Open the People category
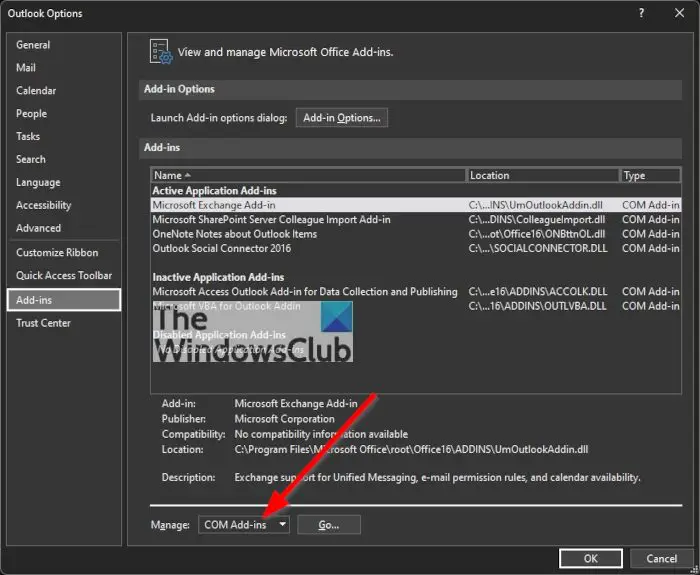Screen dimensions: 700x575 [31, 113]
